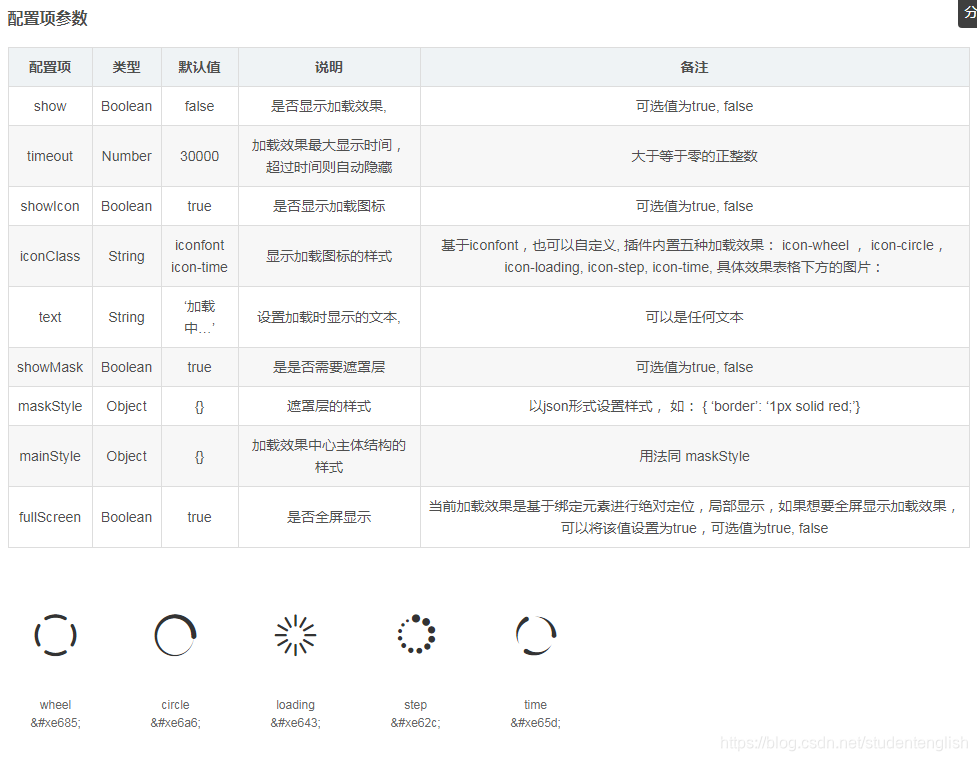Click the fullScreen parameter row
The height and width of the screenshot is (761, 977).
click(x=49, y=517)
